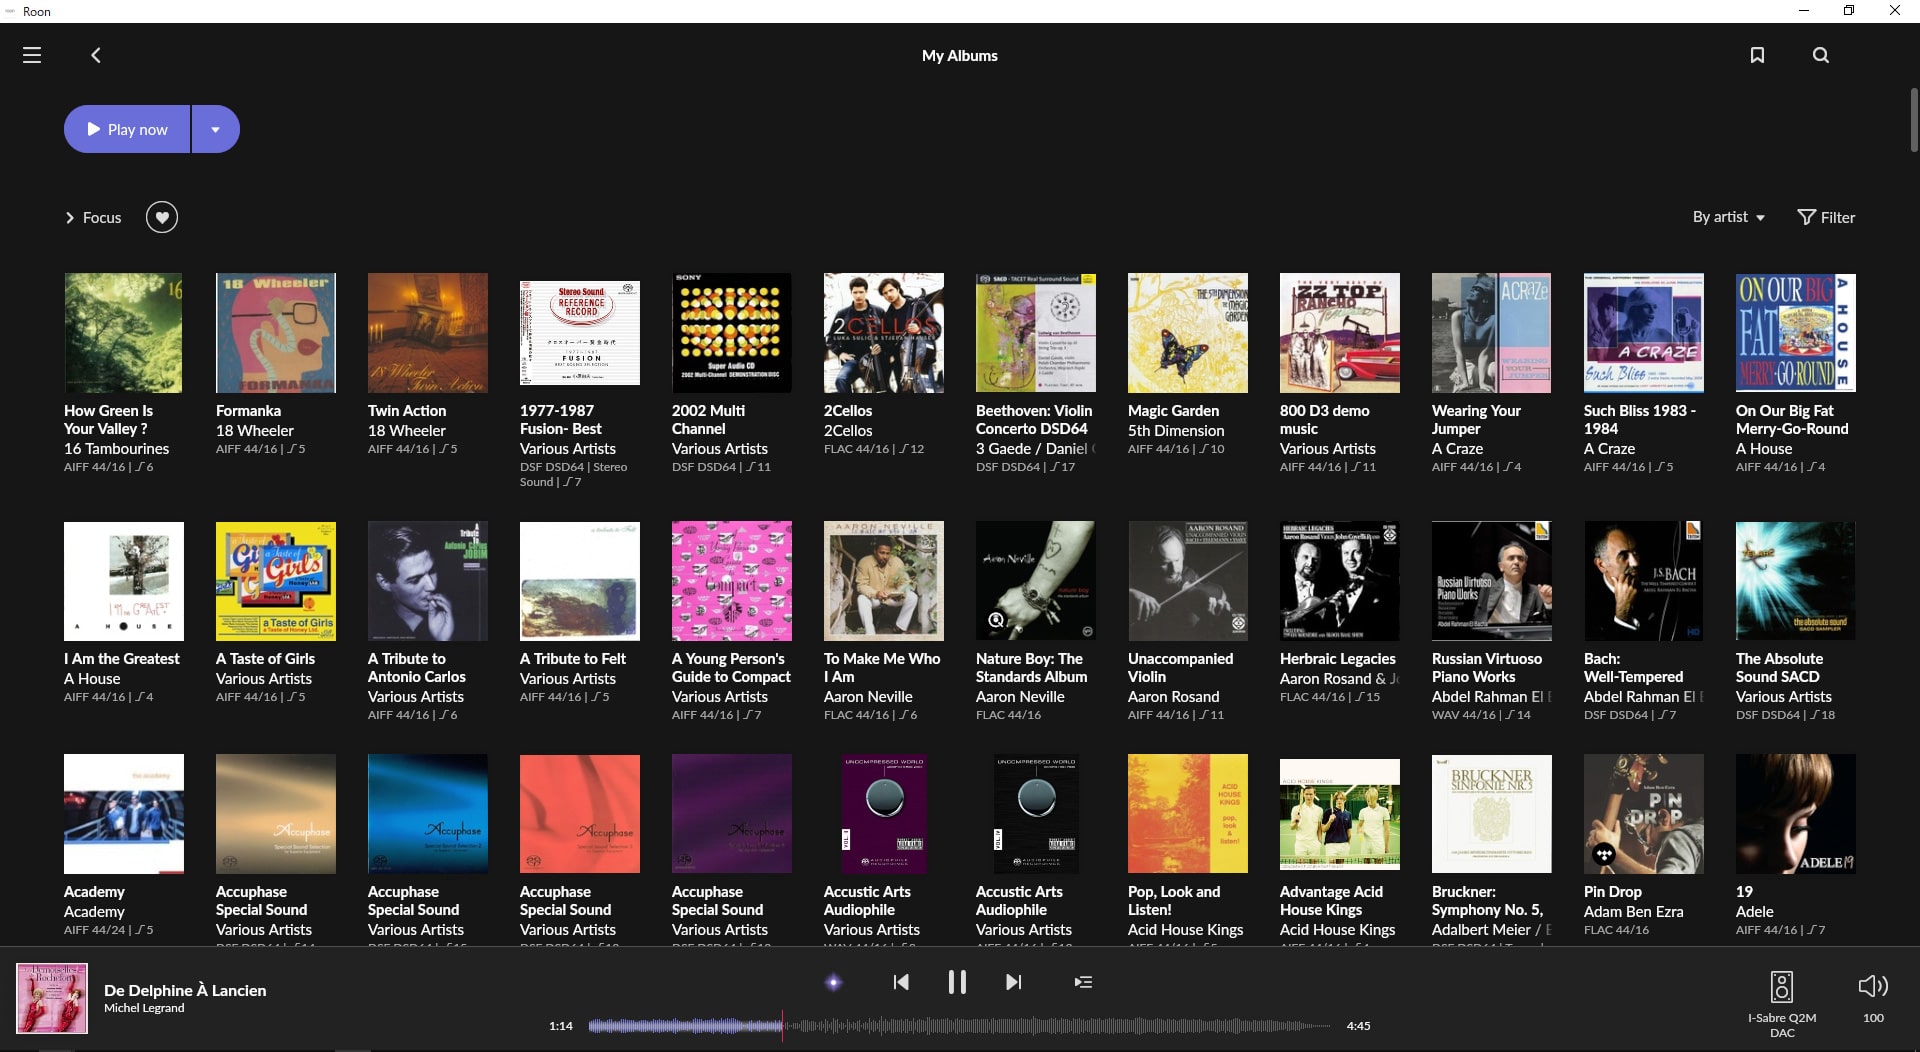1920x1052 pixels.
Task: Click album title Twin Action text
Action: point(407,410)
